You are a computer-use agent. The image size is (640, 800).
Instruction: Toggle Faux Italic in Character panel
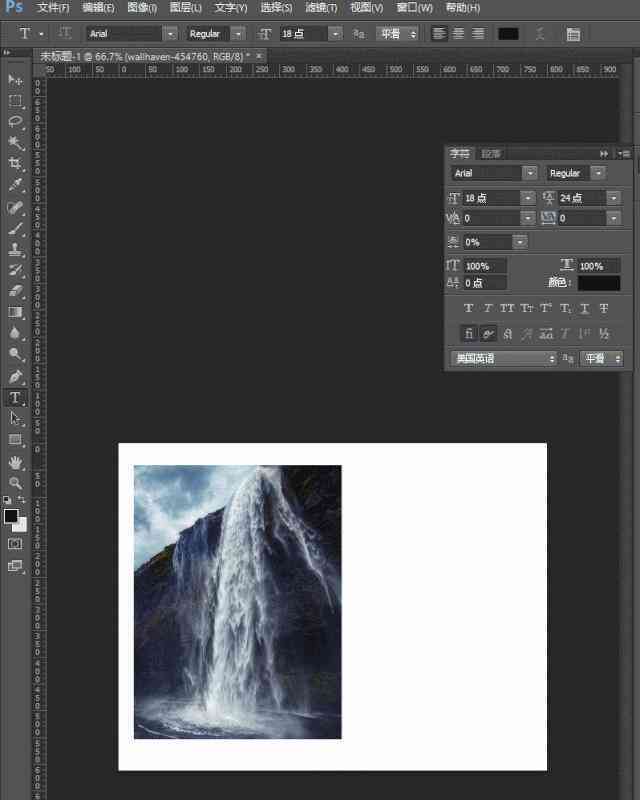click(x=488, y=308)
